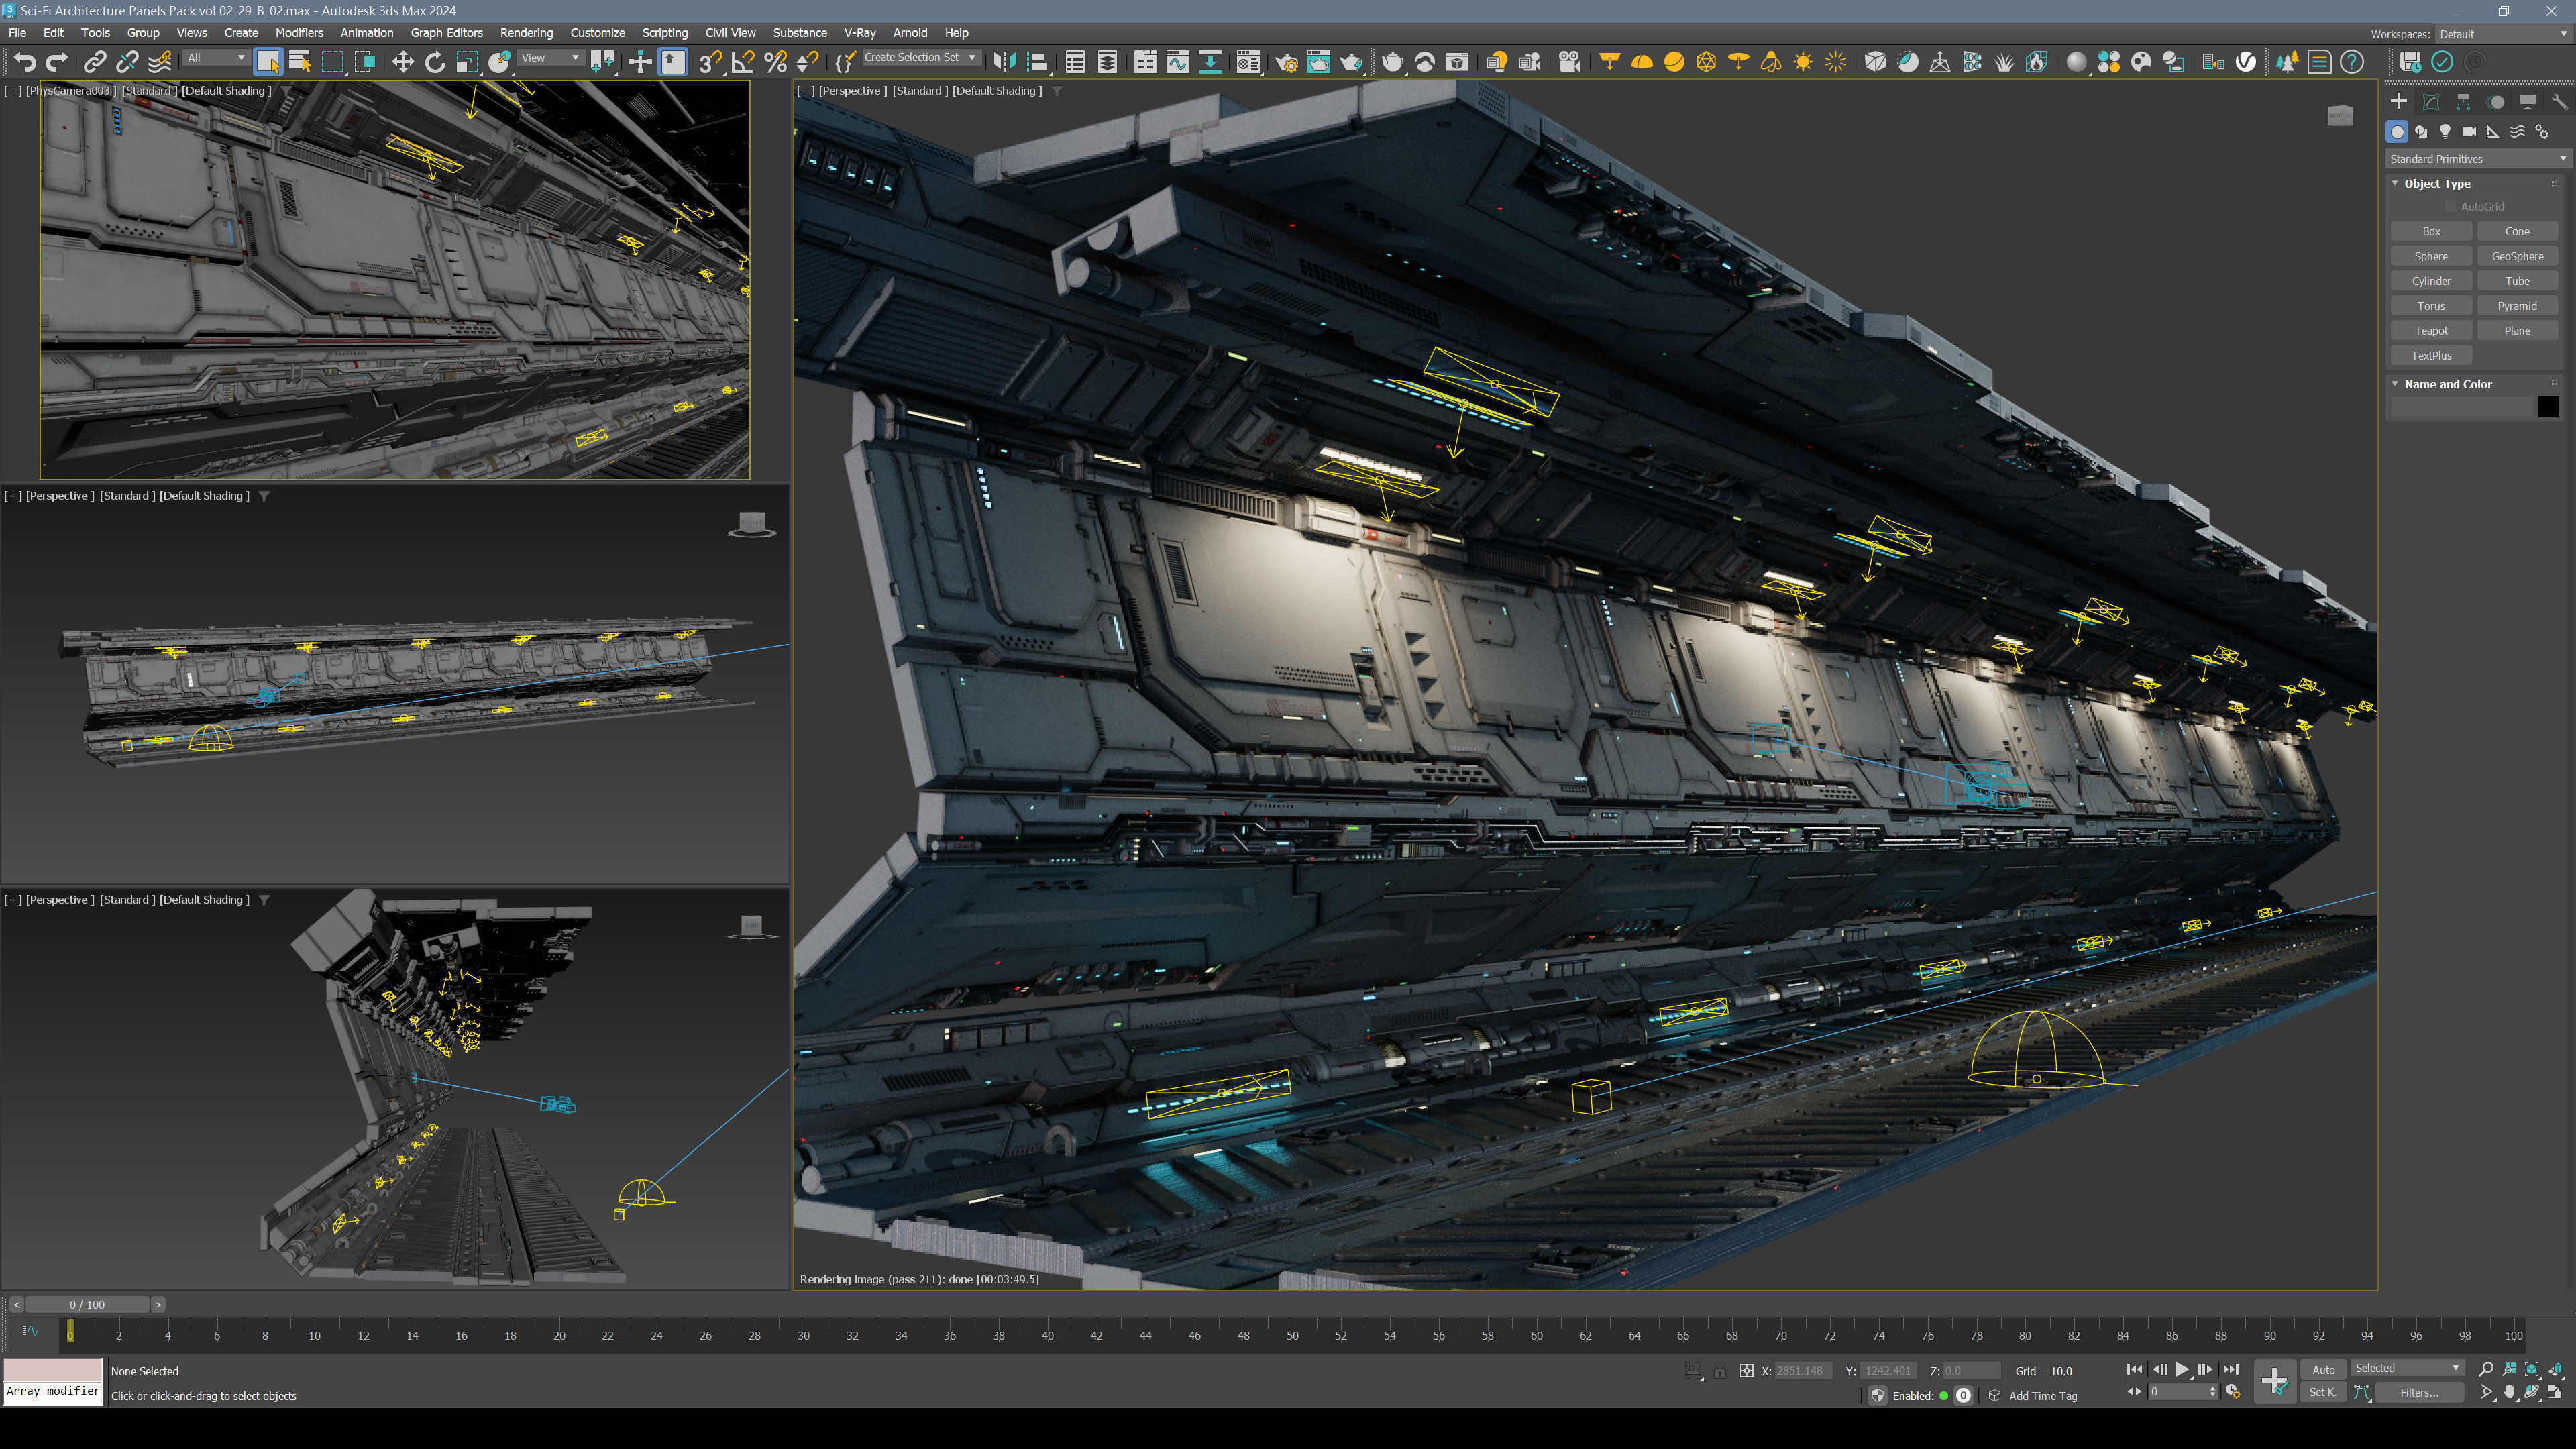This screenshot has width=2576, height=1449.
Task: Click the Filters... button
Action: point(2418,1392)
